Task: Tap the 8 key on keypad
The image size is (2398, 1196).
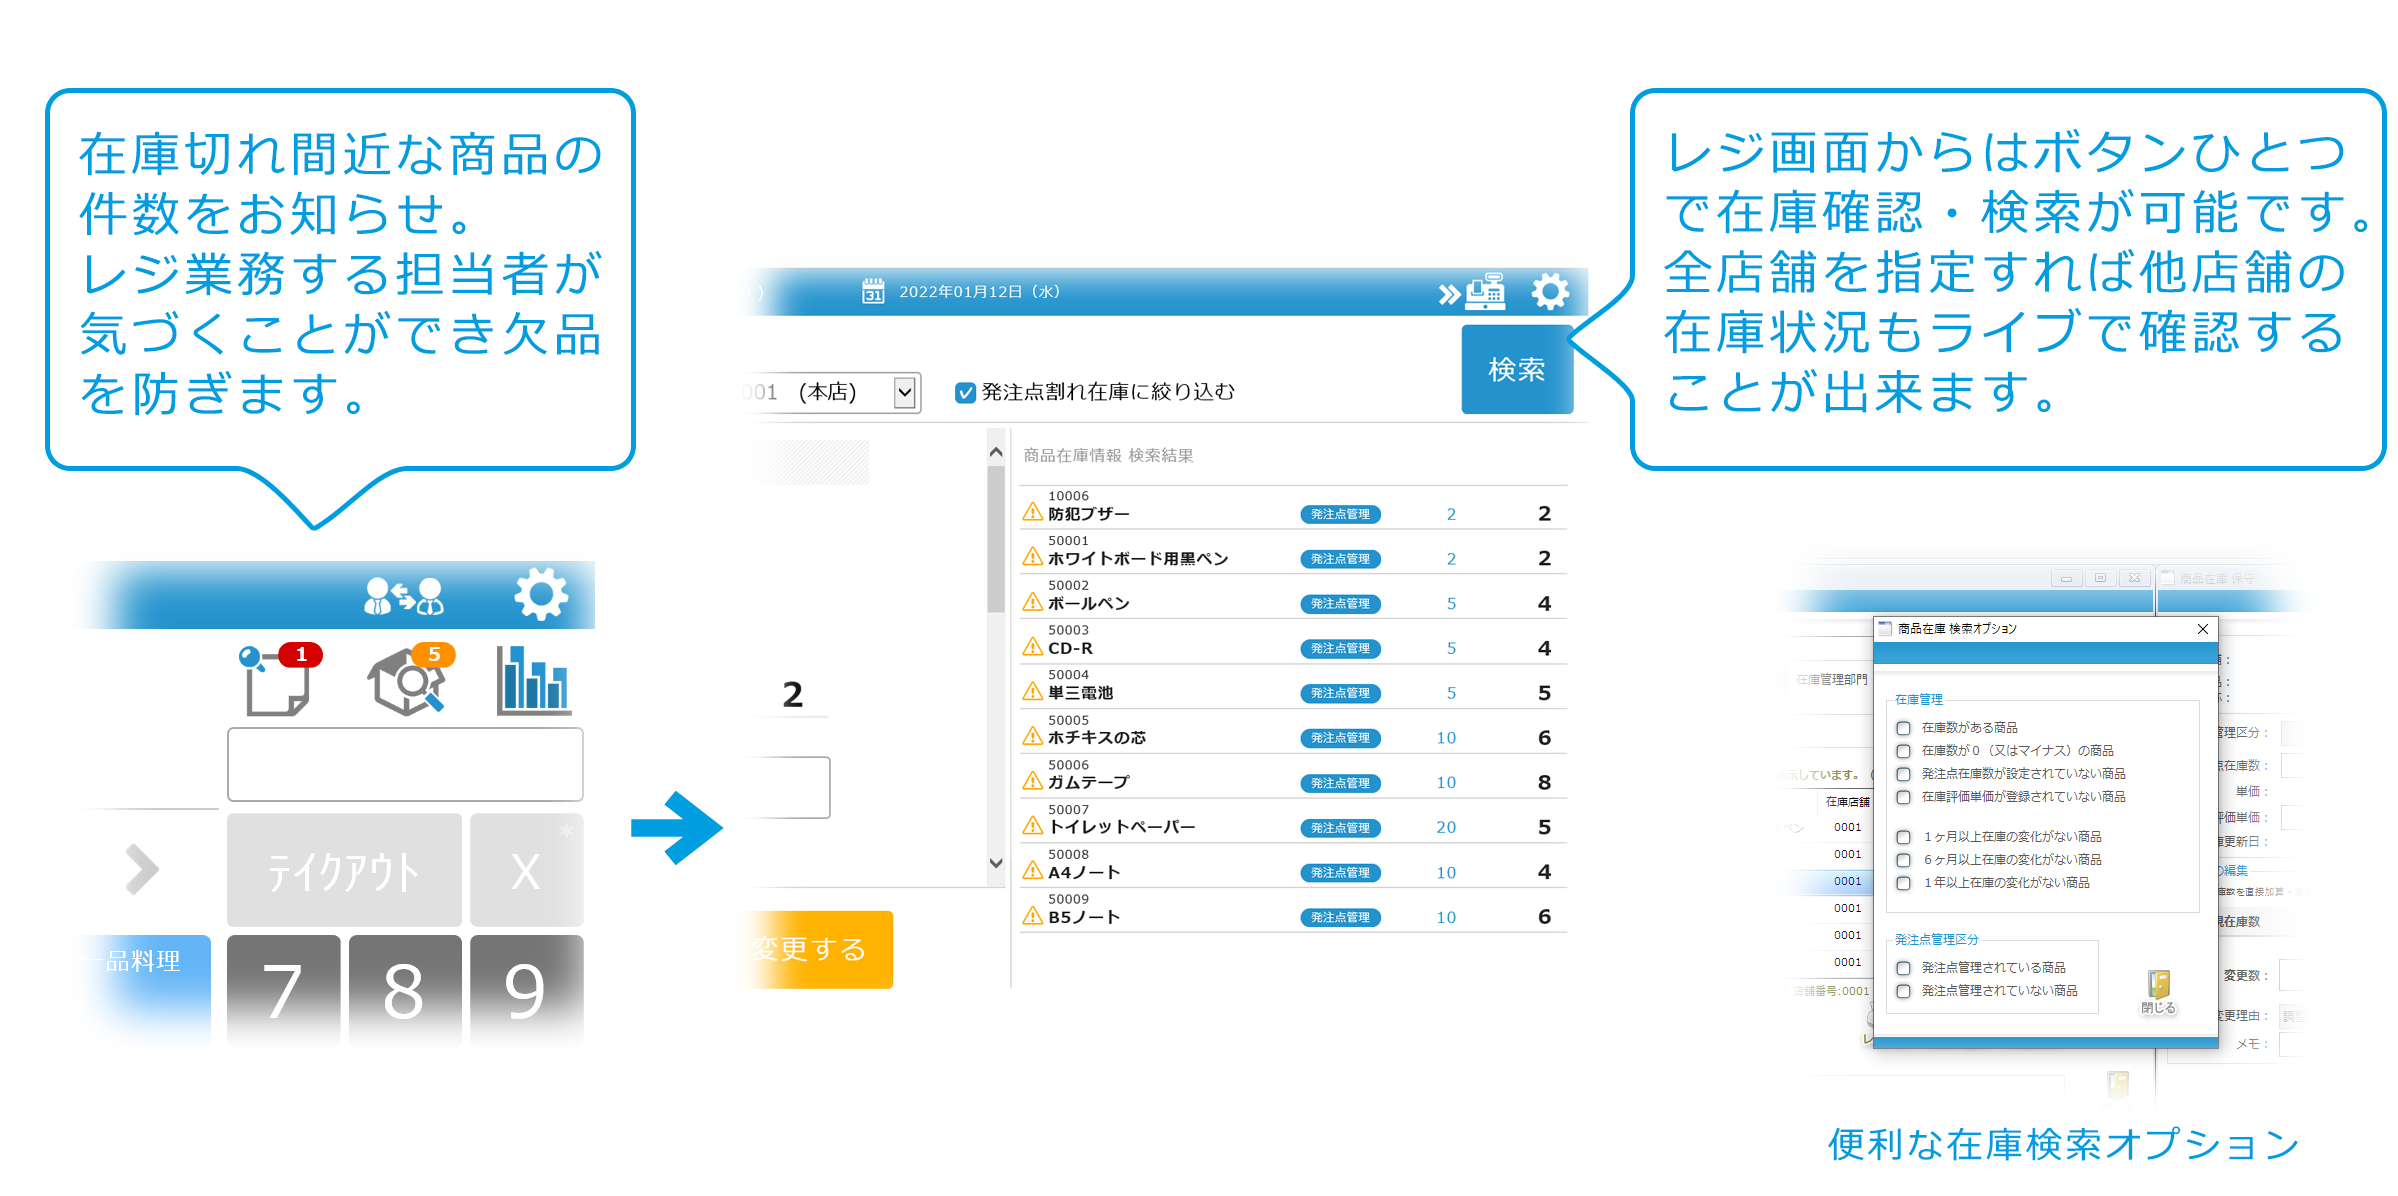Action: [405, 989]
